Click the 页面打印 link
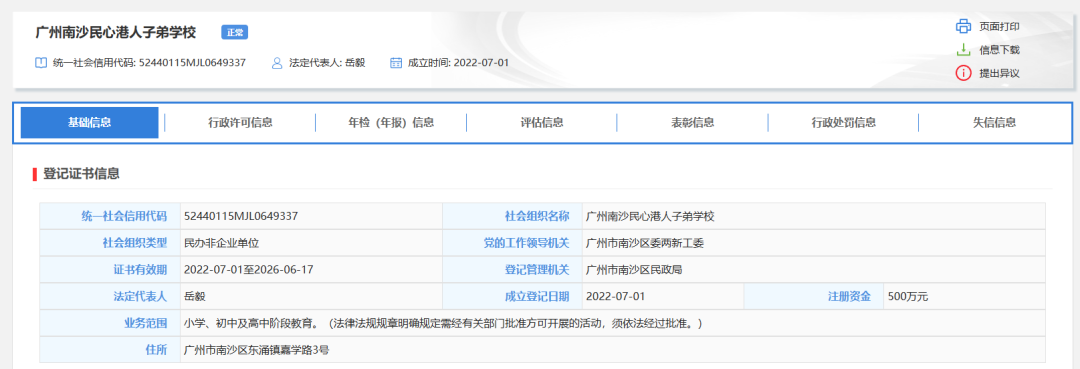Viewport: 1080px width, 369px height. (999, 27)
